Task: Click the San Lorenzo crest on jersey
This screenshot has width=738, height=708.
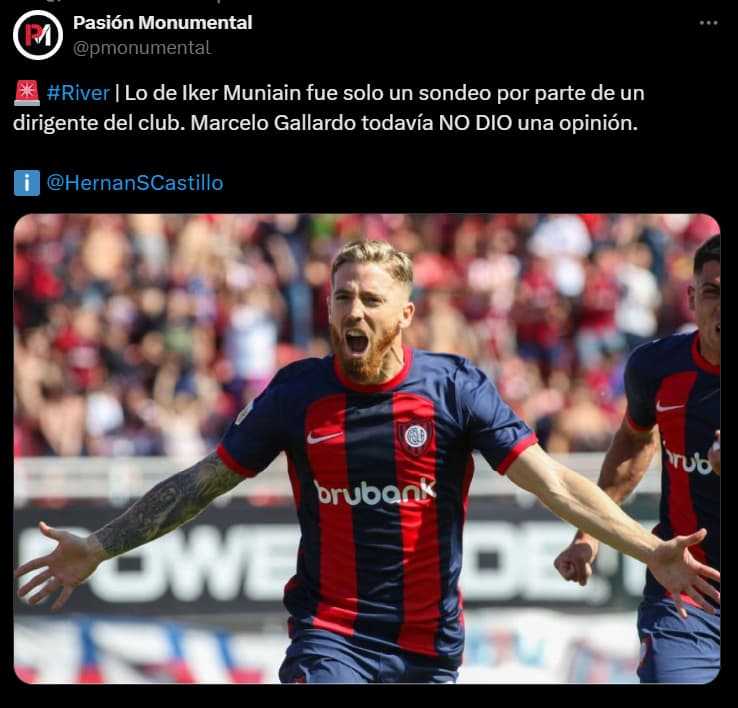Action: 415,437
